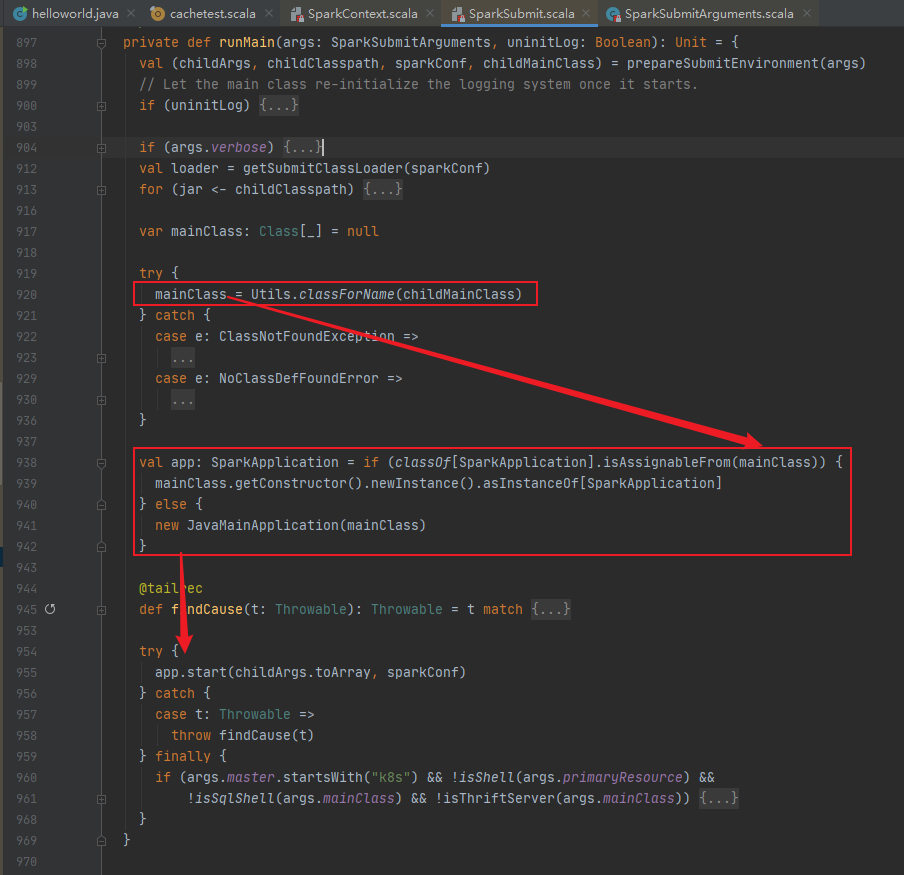Image resolution: width=904 pixels, height=875 pixels.
Task: Expand the {...} placeholder after isThriftServer
Action: (x=718, y=798)
